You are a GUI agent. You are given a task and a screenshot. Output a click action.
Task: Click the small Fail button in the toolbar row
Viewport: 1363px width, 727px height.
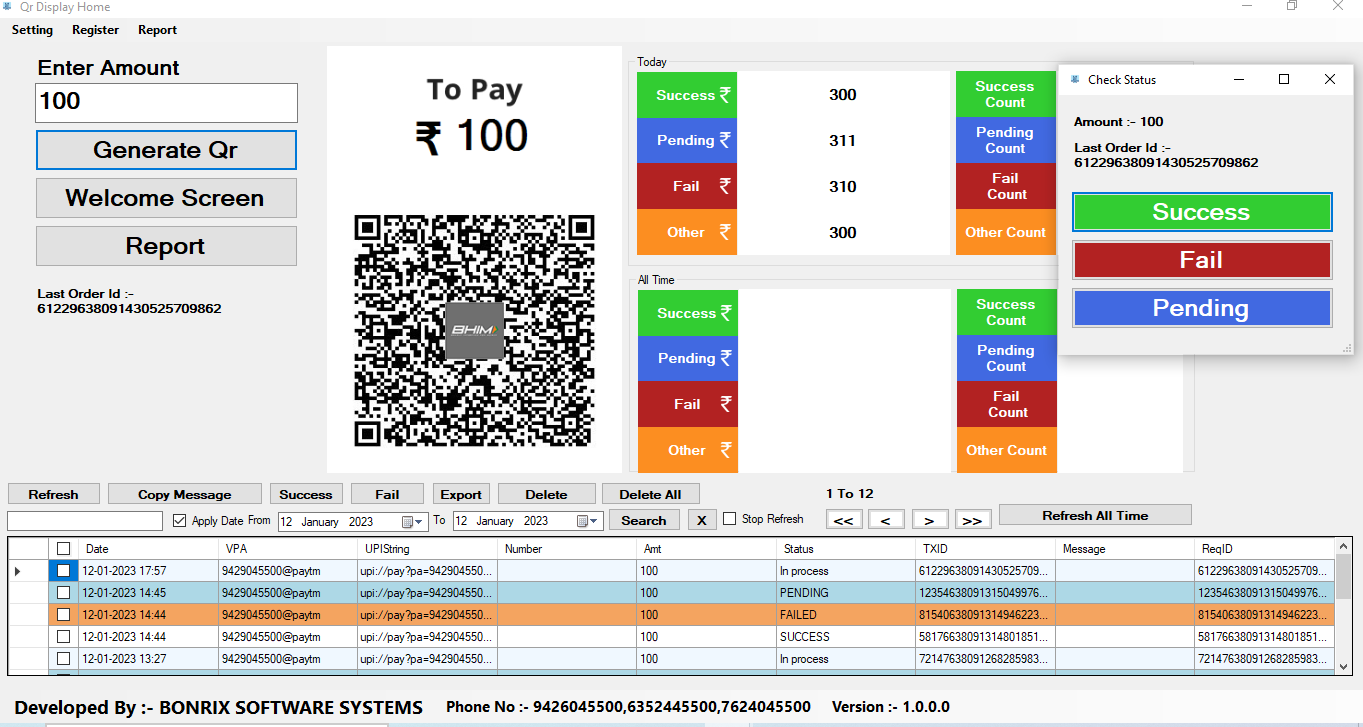[387, 494]
